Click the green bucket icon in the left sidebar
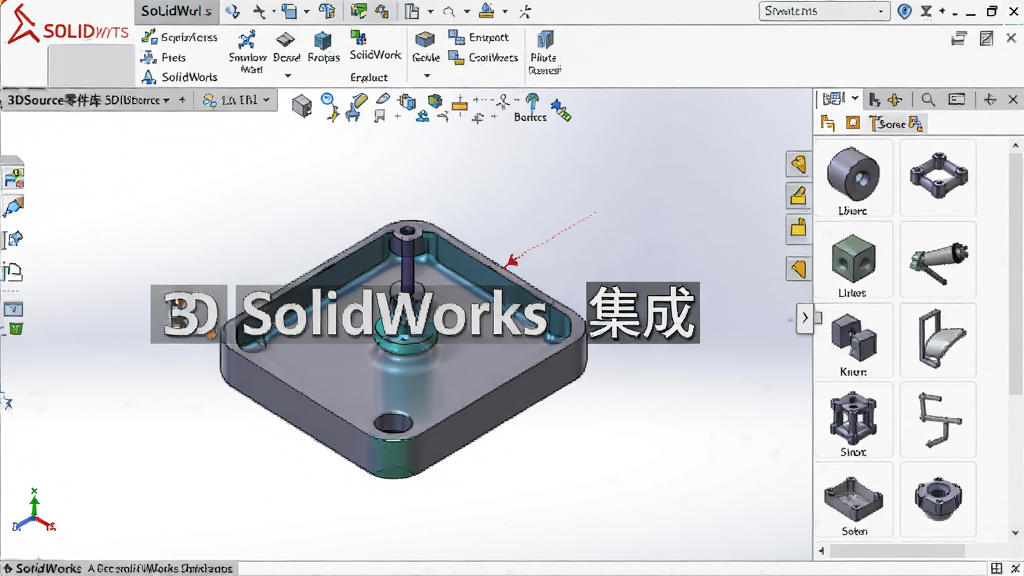 [x=16, y=328]
